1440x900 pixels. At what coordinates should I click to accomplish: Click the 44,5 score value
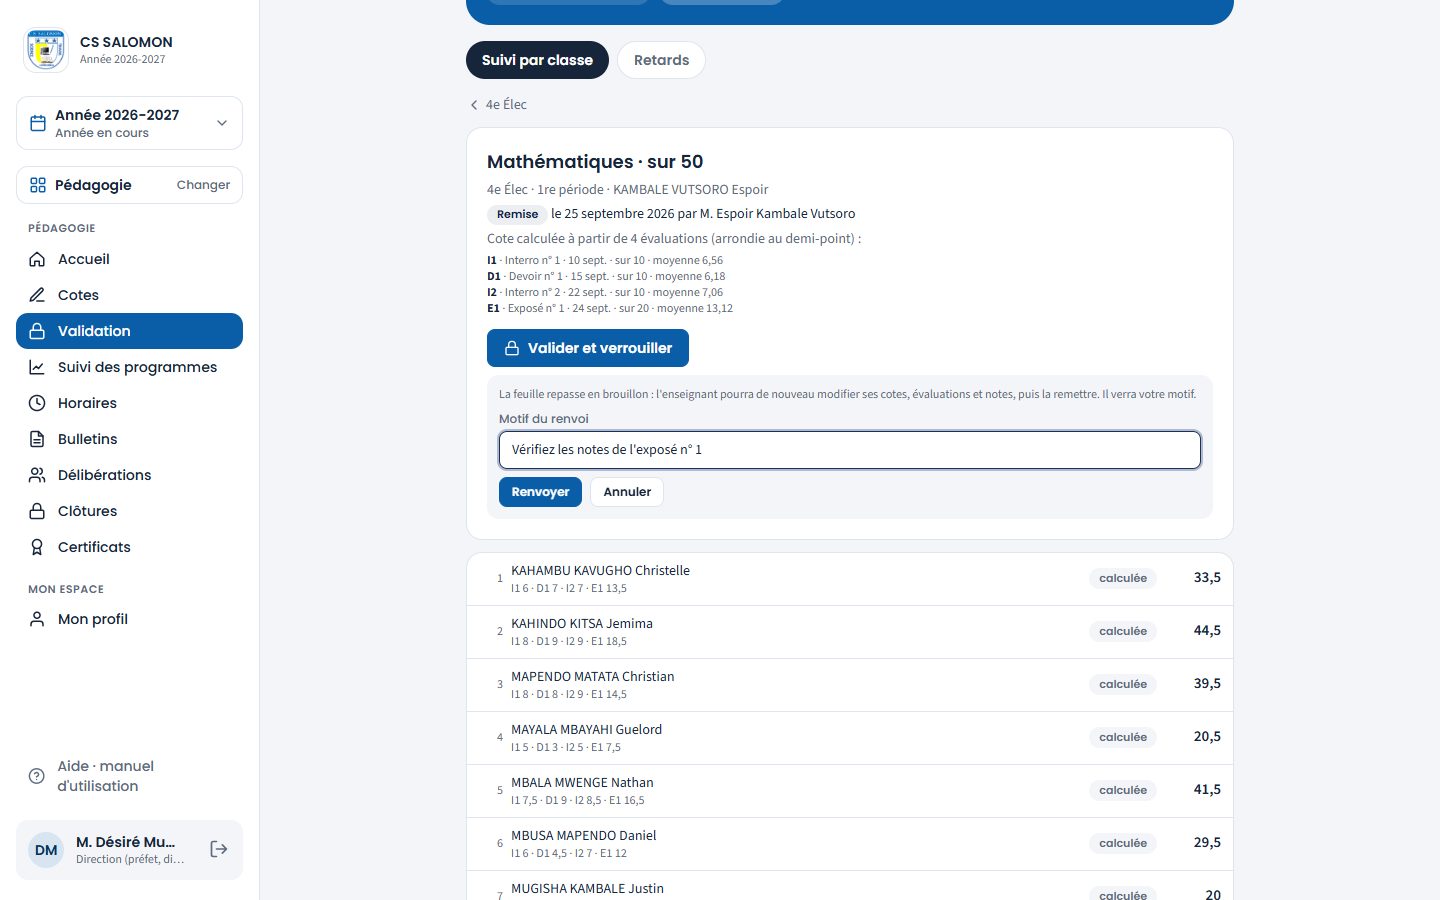click(x=1207, y=631)
